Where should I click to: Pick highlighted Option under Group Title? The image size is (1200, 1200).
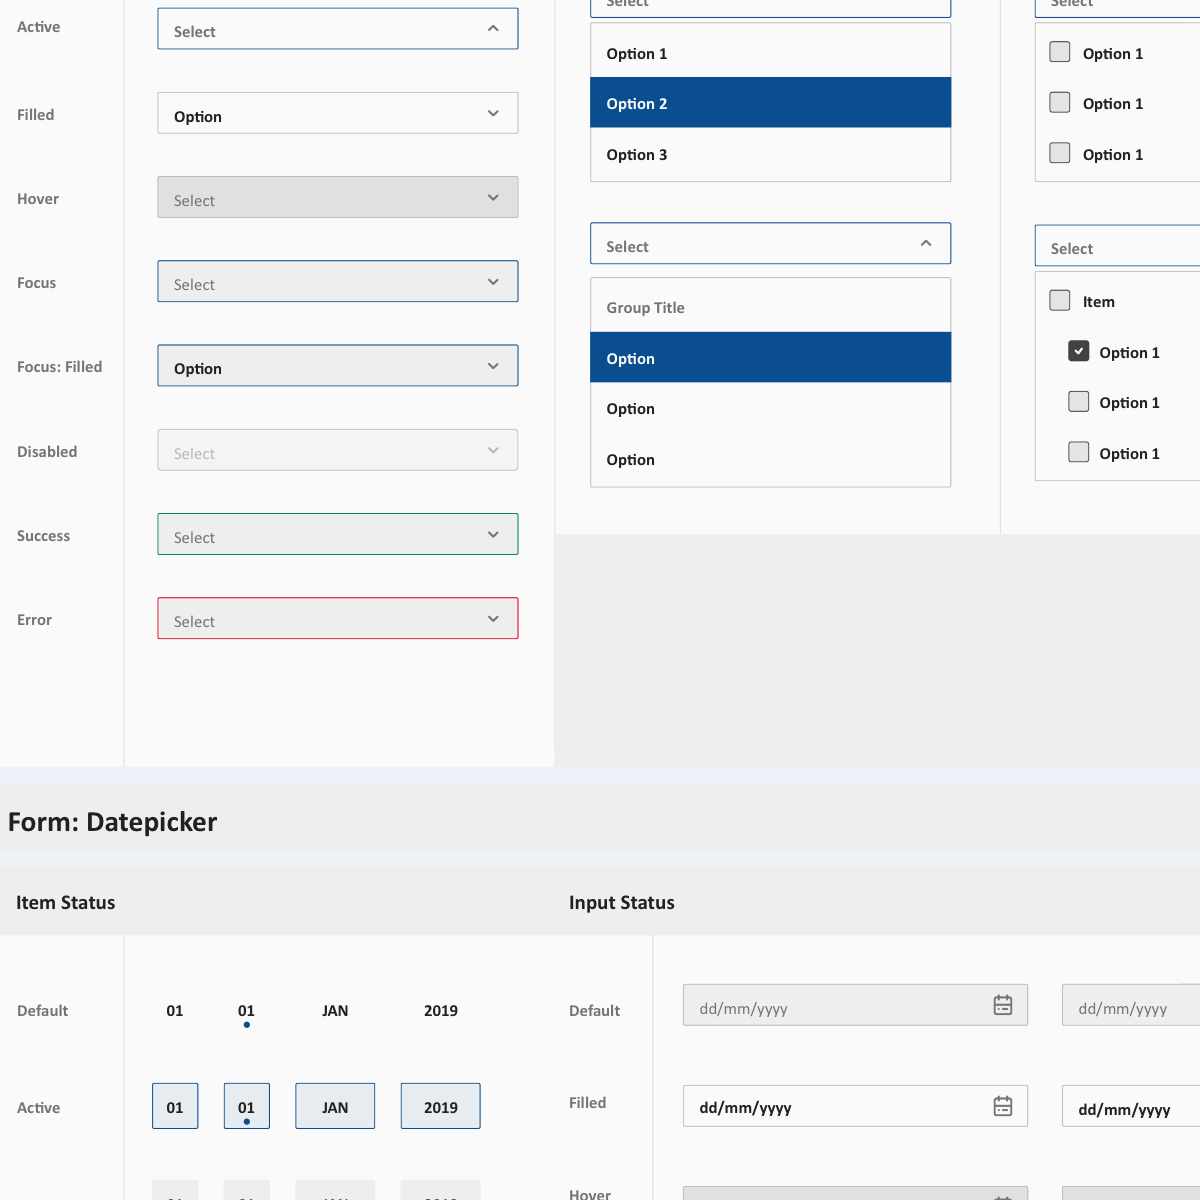770,358
